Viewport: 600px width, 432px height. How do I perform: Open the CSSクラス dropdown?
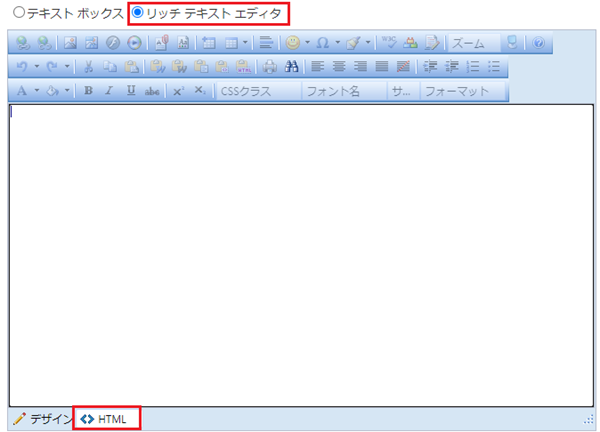[x=259, y=91]
